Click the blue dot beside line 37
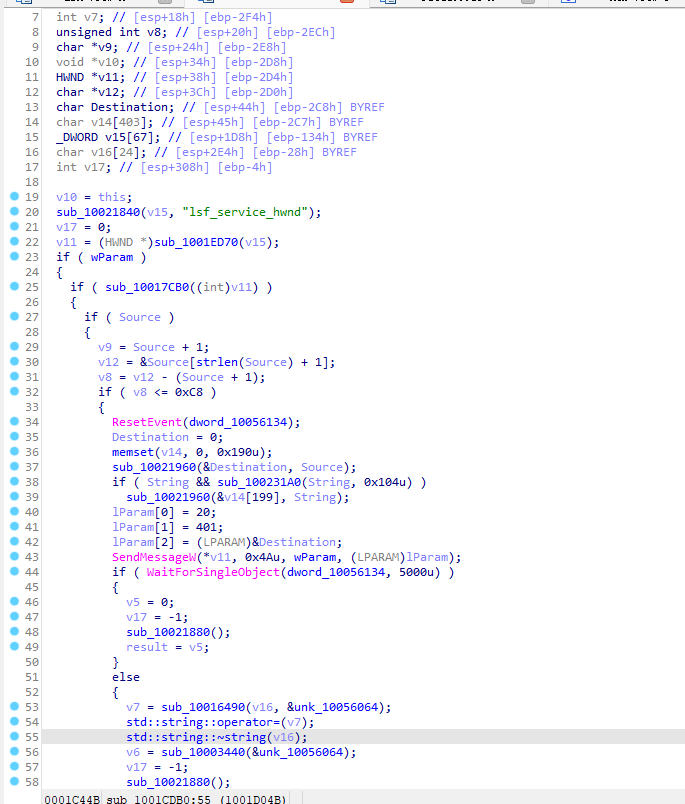 (x=14, y=467)
